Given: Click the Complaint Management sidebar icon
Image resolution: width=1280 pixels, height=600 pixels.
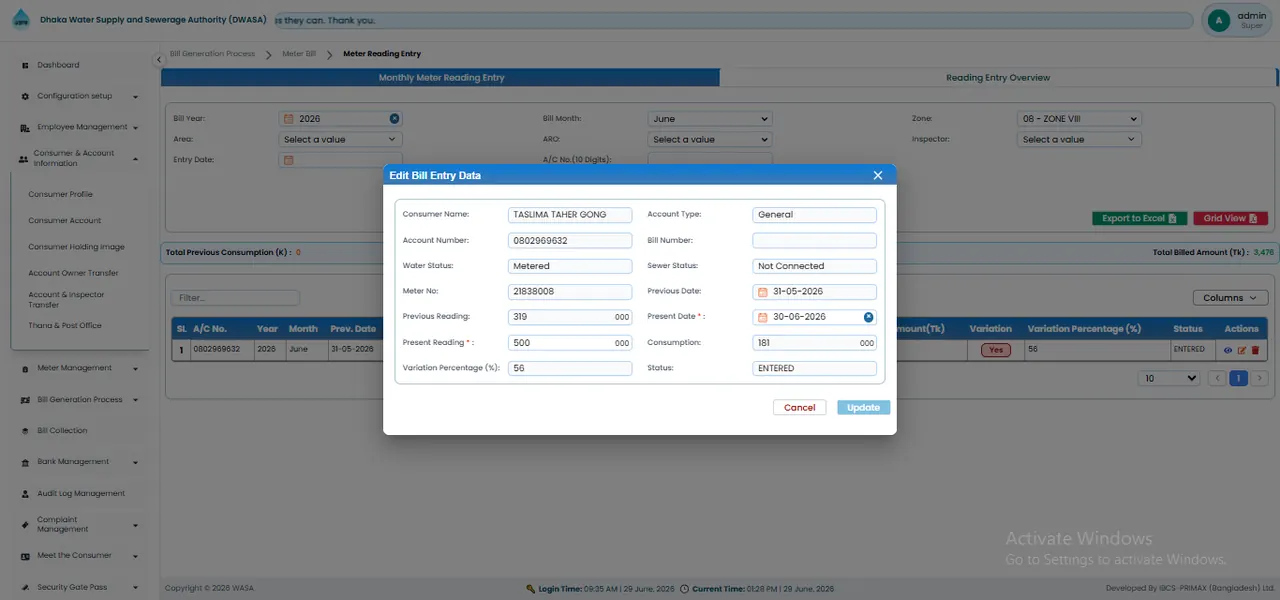Looking at the screenshot, I should point(25,524).
